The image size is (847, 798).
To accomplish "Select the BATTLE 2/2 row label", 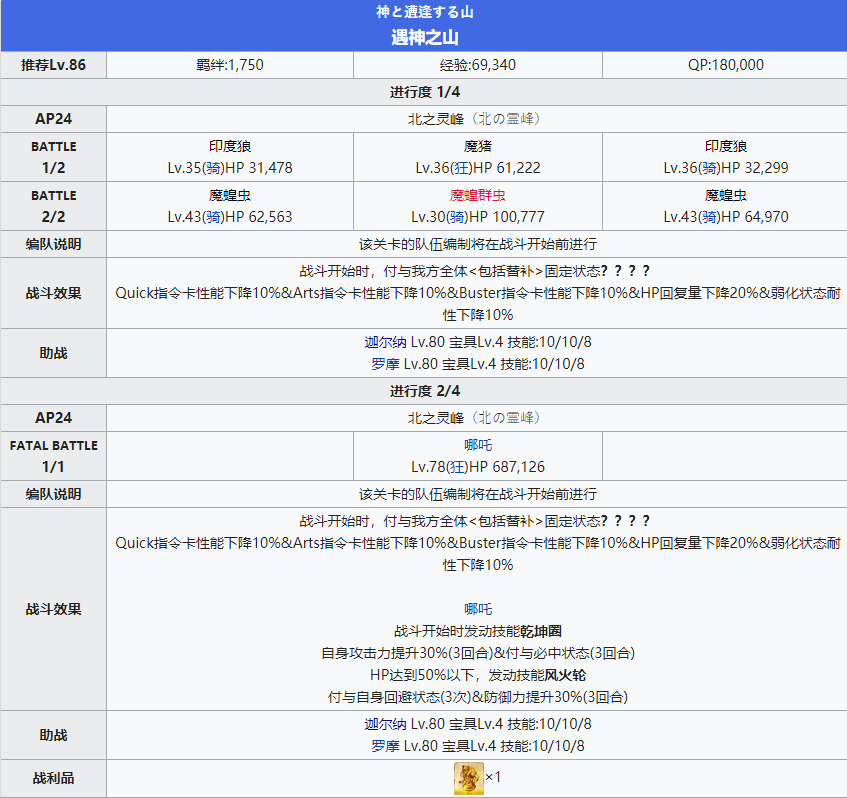I will coord(53,206).
